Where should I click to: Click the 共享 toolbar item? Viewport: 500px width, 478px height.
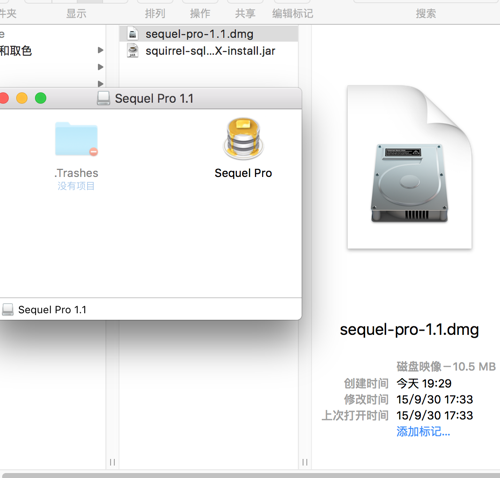245,14
